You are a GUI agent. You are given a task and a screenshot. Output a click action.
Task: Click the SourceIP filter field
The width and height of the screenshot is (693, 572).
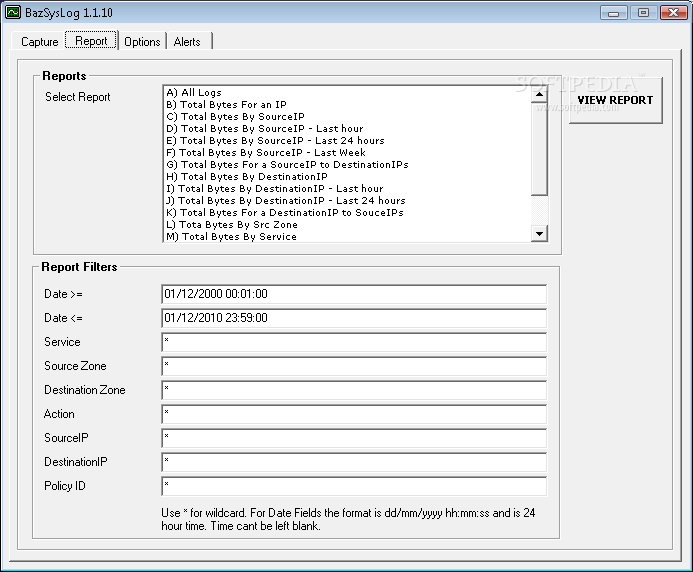pos(354,438)
